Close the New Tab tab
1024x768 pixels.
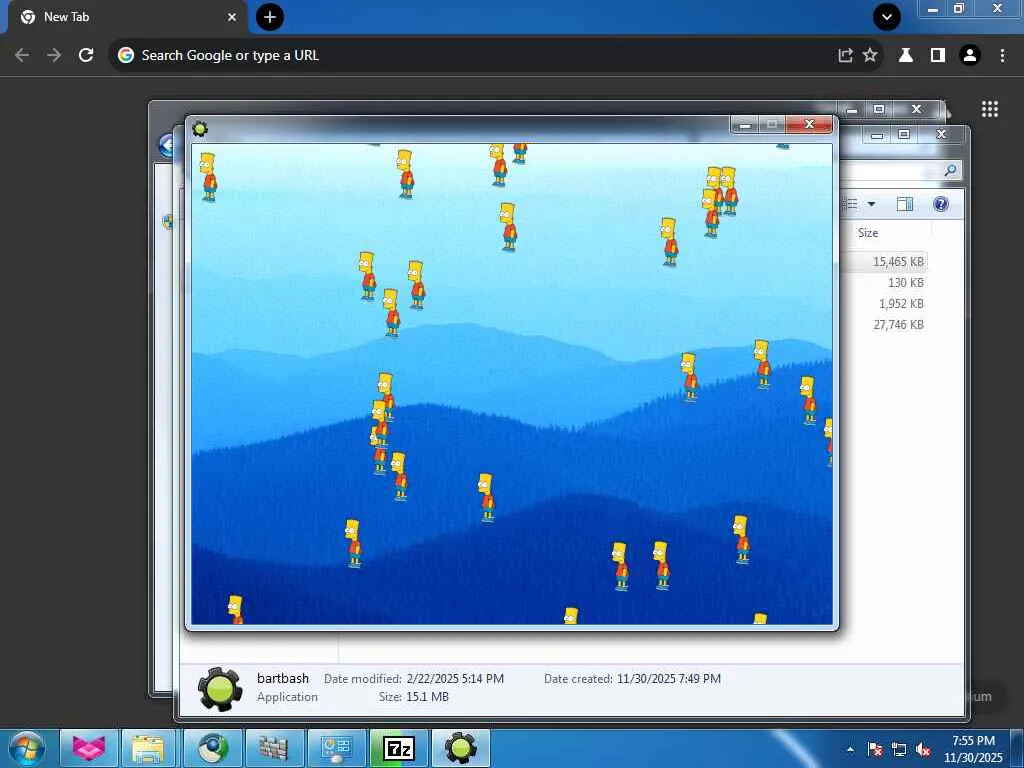click(232, 17)
